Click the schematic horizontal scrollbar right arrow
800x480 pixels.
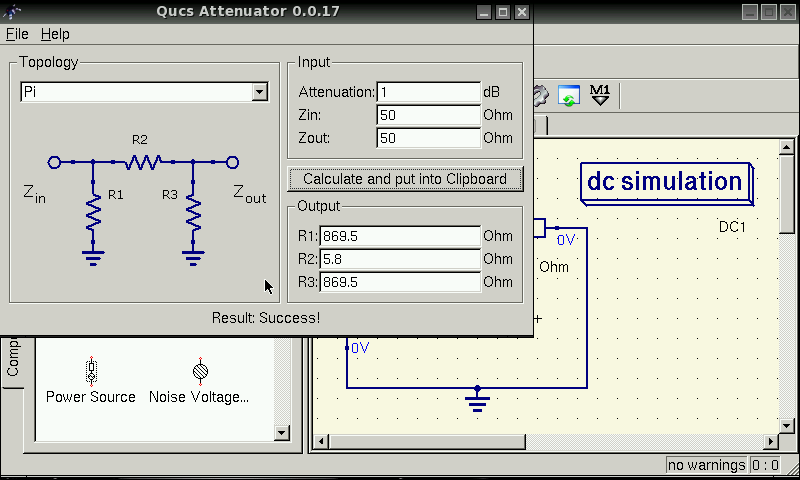(771, 441)
